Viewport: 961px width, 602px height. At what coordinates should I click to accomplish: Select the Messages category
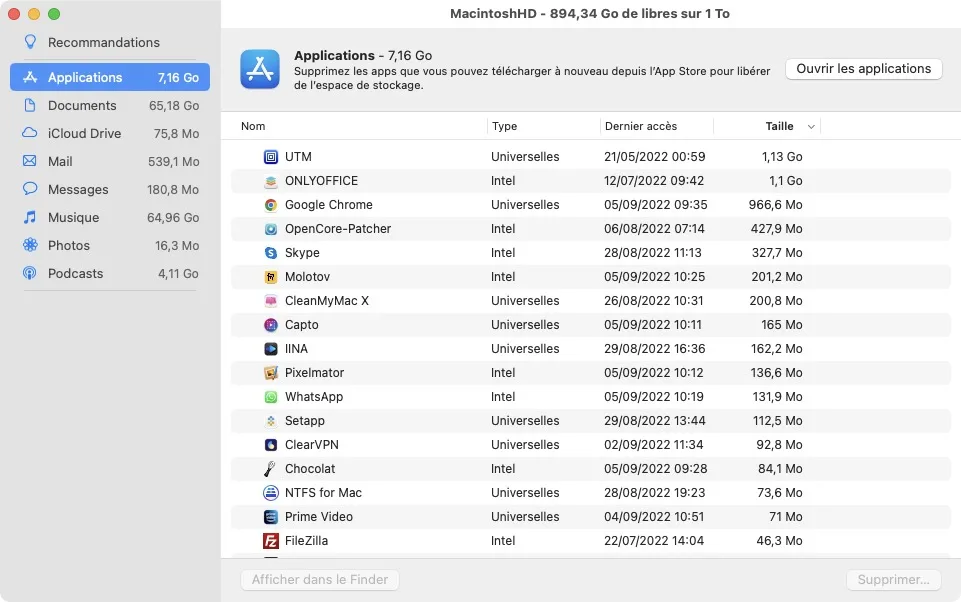pos(110,189)
